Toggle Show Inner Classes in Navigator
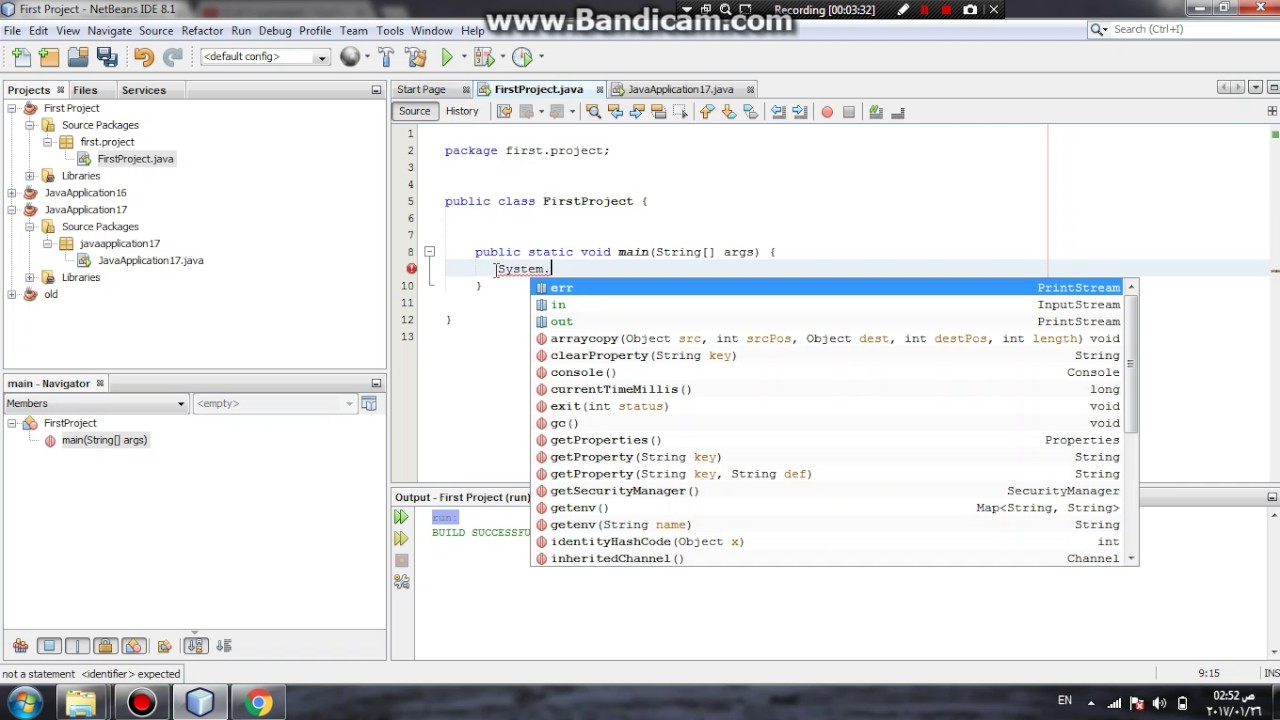1280x720 pixels. 134,646
